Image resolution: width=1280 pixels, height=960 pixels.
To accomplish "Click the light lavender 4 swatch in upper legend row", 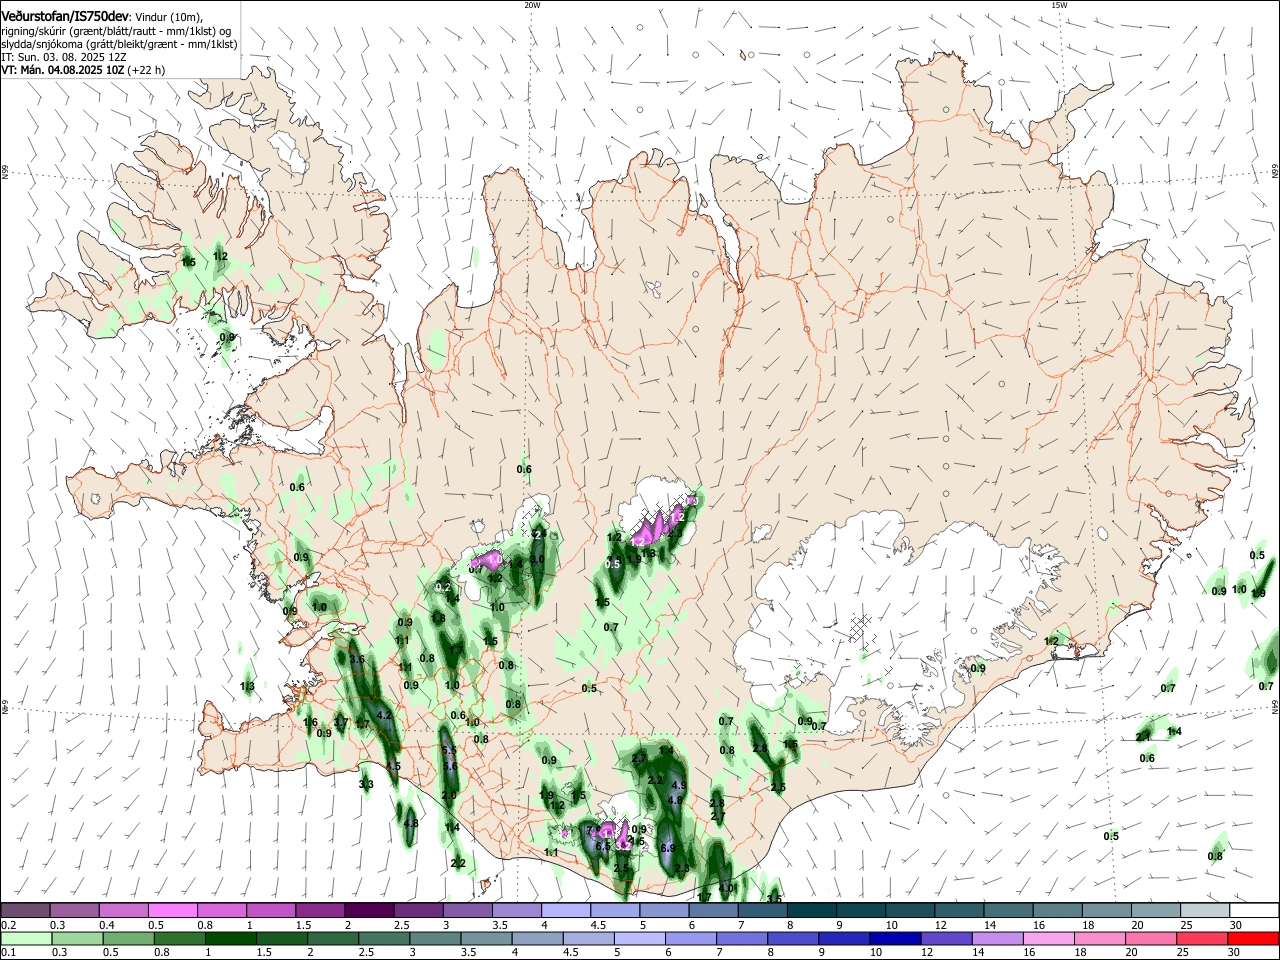I will tap(564, 911).
